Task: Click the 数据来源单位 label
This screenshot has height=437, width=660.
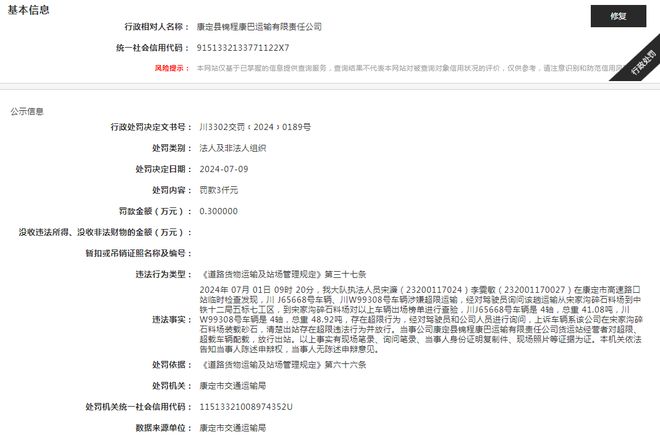Action: 164,428
